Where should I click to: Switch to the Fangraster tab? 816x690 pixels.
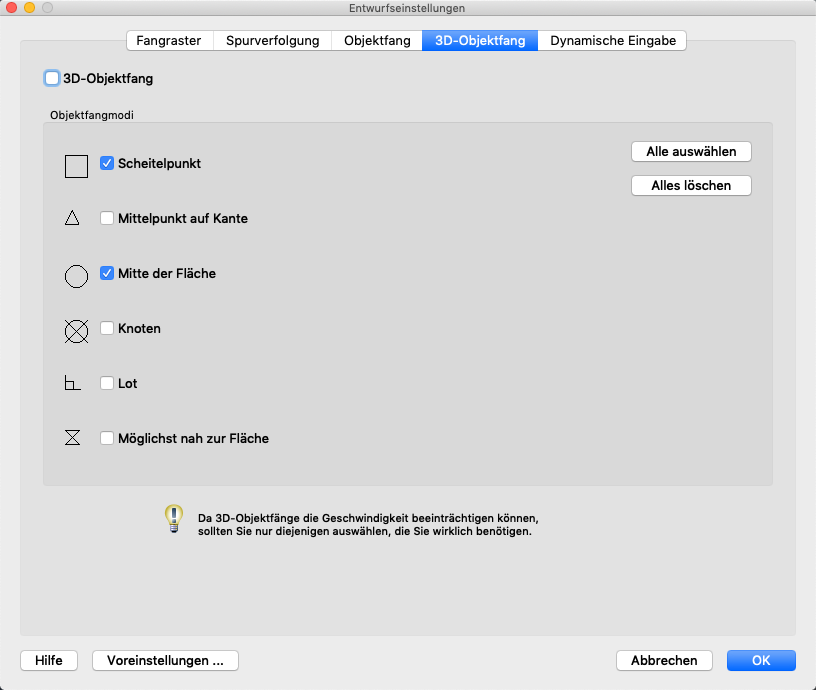[169, 41]
